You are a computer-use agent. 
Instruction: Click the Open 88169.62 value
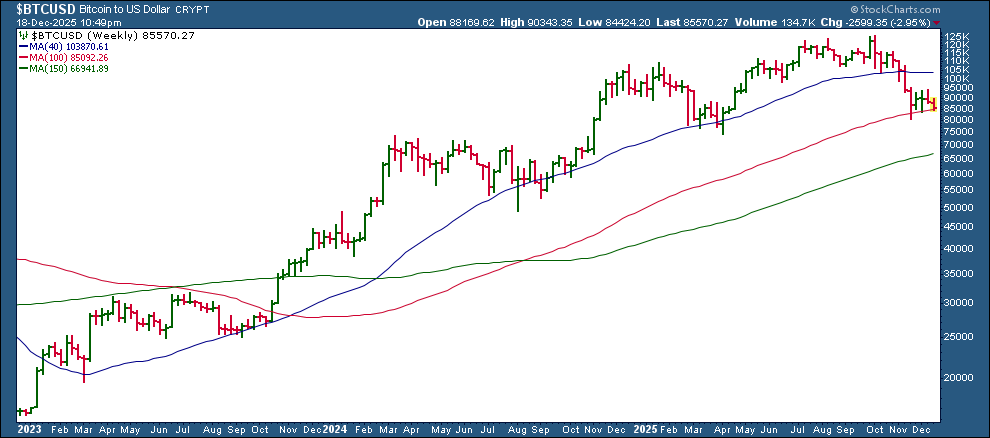[x=457, y=23]
